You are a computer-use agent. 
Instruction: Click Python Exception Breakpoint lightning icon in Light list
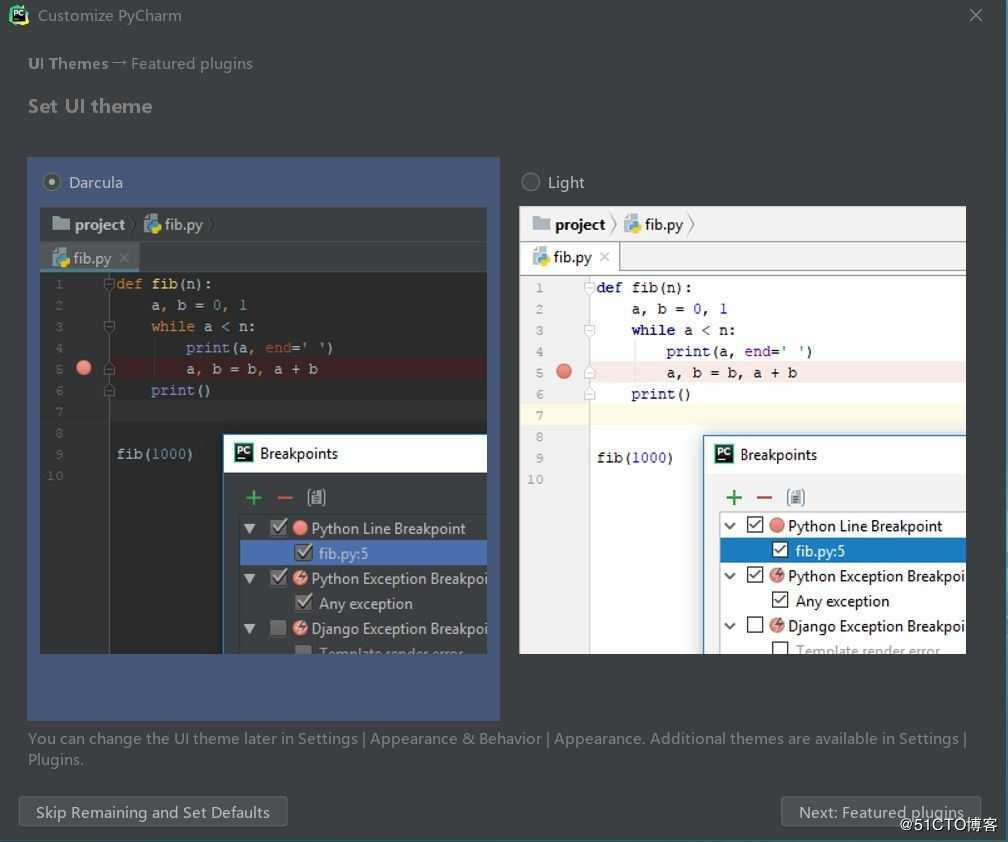pos(777,575)
